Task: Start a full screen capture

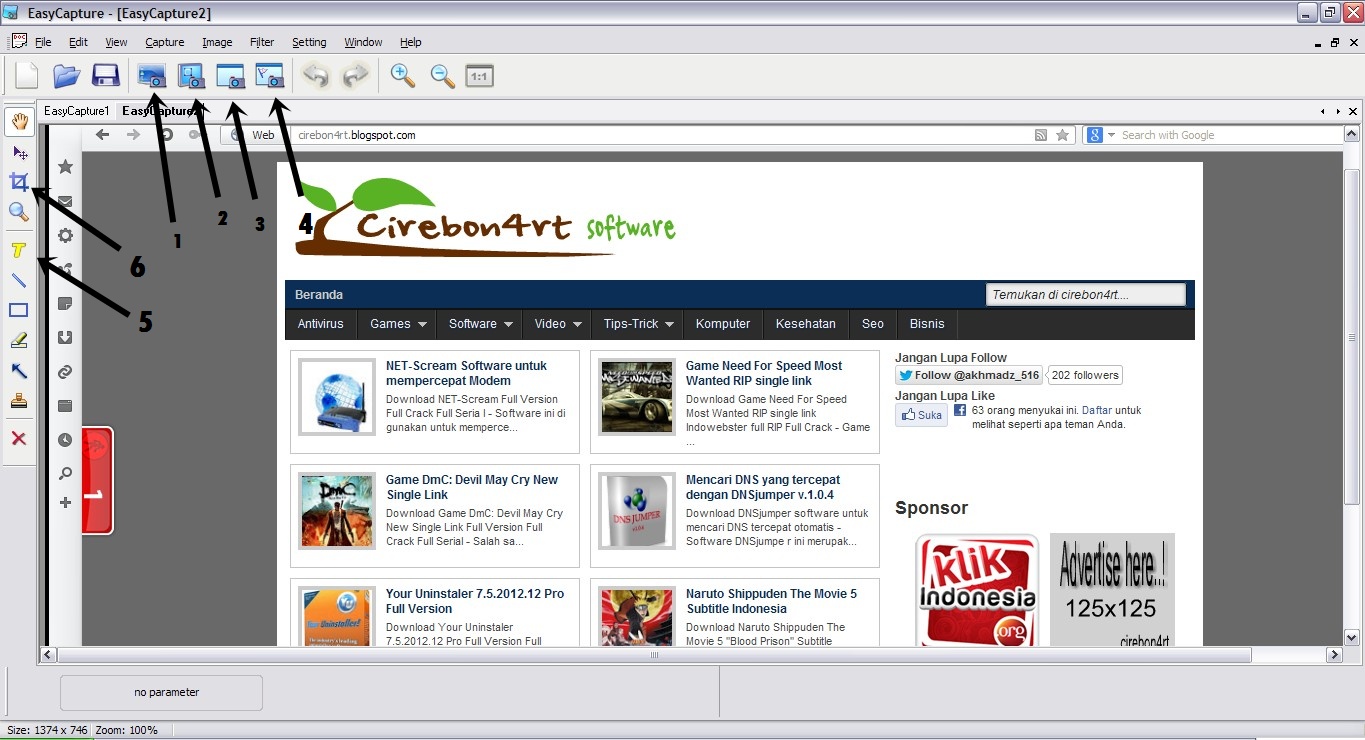Action: [x=151, y=75]
